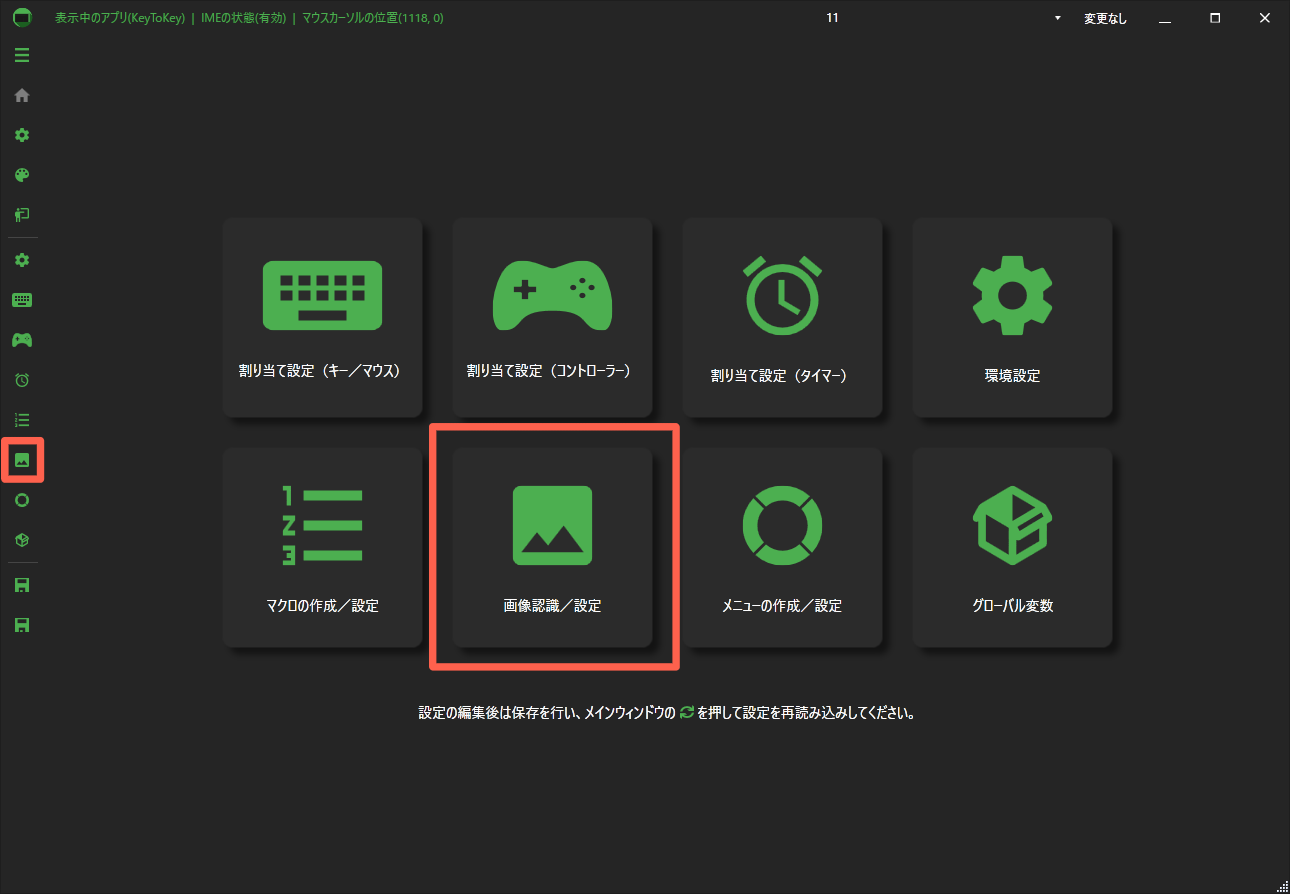
Task: Click the gear icon above the keyboard icon
Action: (22, 260)
